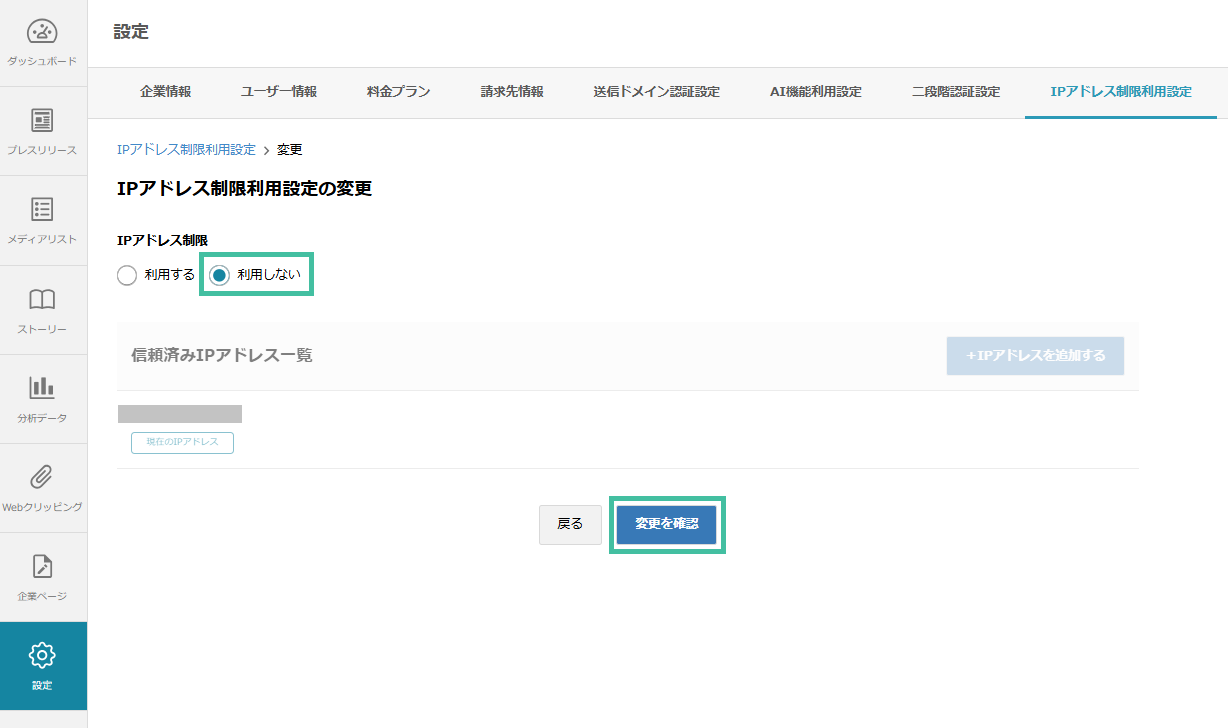Open the IPアドレス制限利用設定 breadcrumb link
This screenshot has height=728, width=1228.
tap(184, 148)
